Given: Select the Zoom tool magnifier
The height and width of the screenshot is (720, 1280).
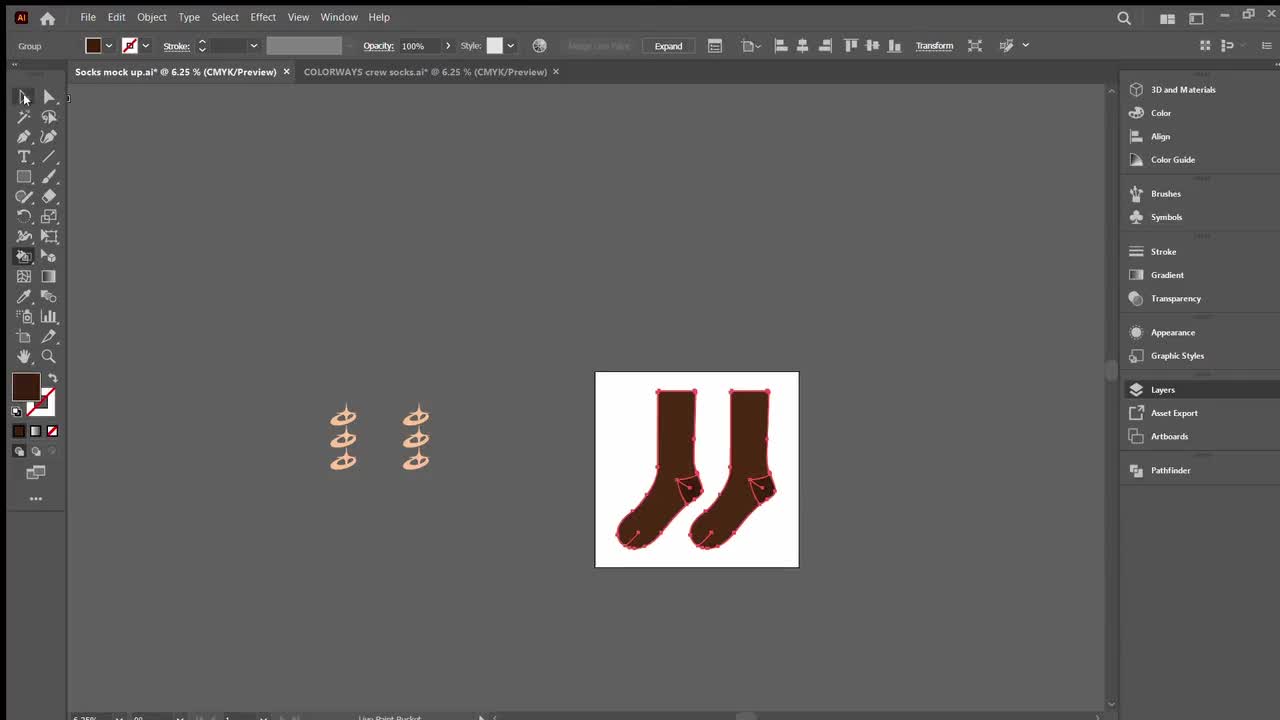Looking at the screenshot, I should [x=49, y=357].
